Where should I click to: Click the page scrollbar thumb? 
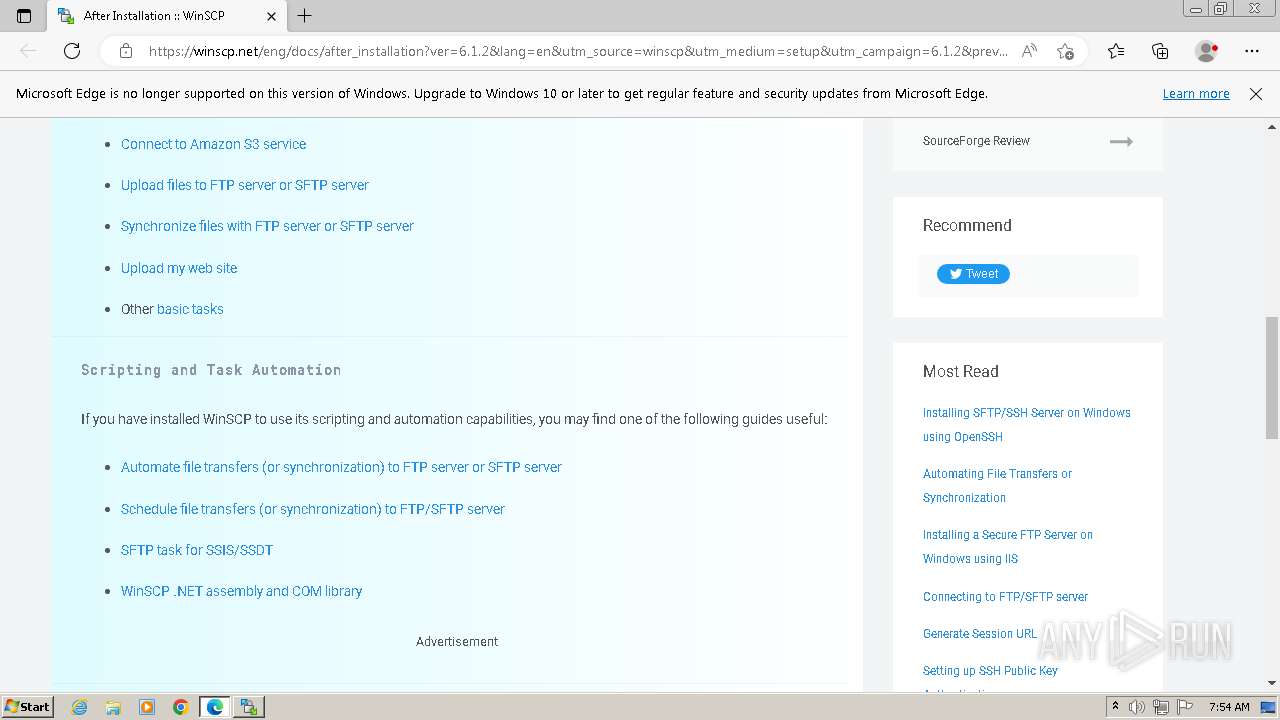click(1272, 378)
